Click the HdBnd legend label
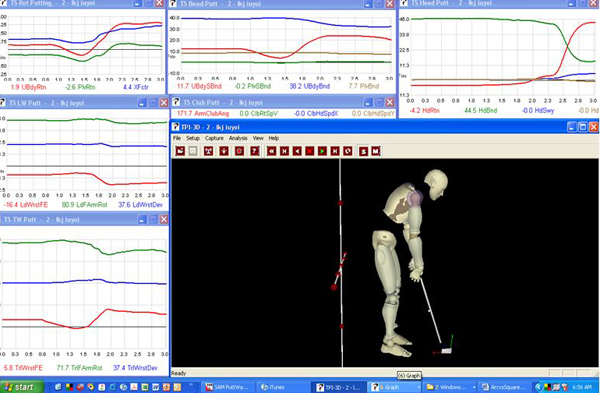This screenshot has height=393, width=600. click(x=481, y=111)
